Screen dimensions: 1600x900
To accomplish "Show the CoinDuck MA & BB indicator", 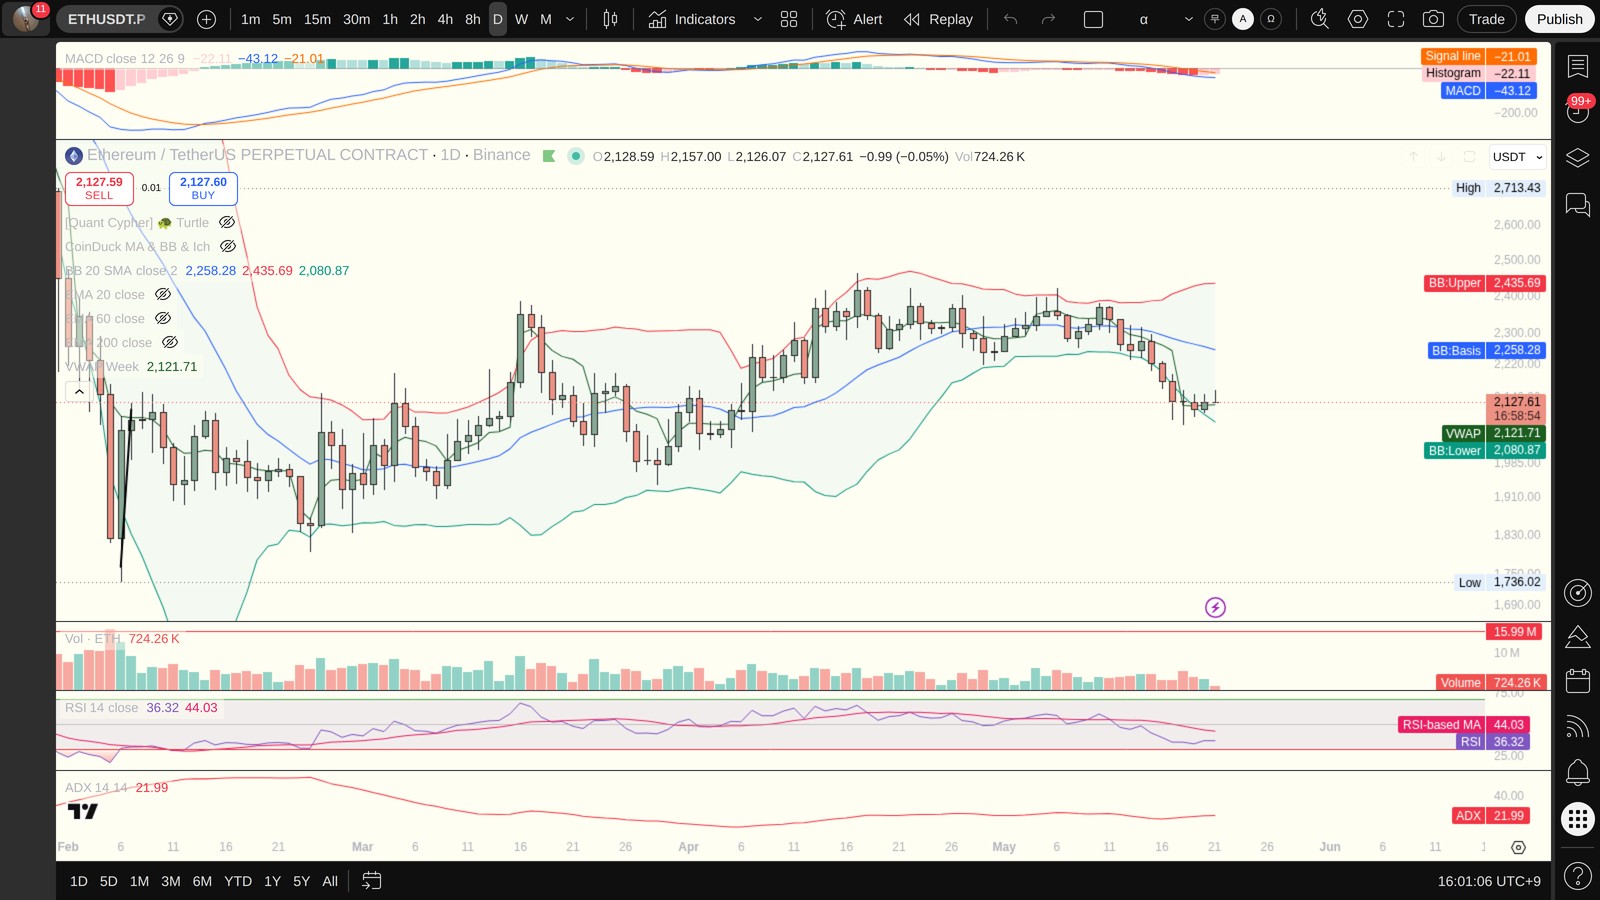I will (228, 247).
